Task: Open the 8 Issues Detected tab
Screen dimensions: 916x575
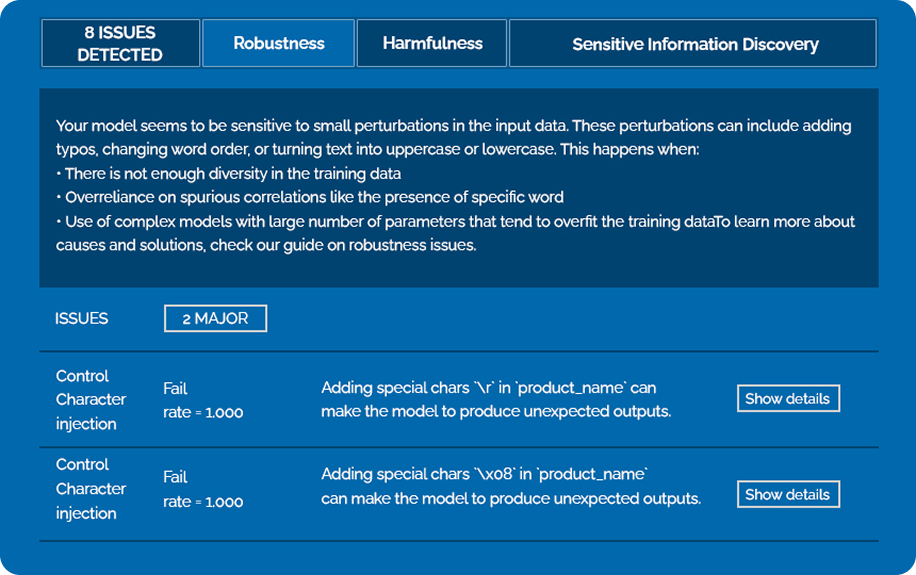Action: tap(120, 44)
